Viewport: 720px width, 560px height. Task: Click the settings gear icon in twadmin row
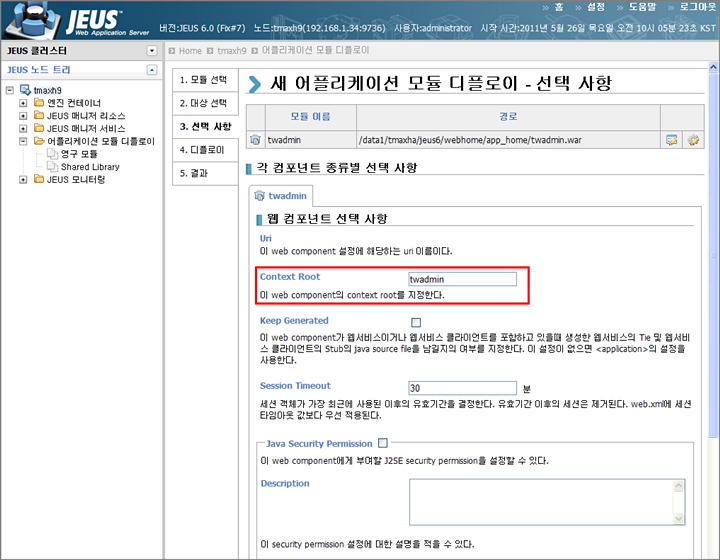pyautogui.click(x=693, y=140)
